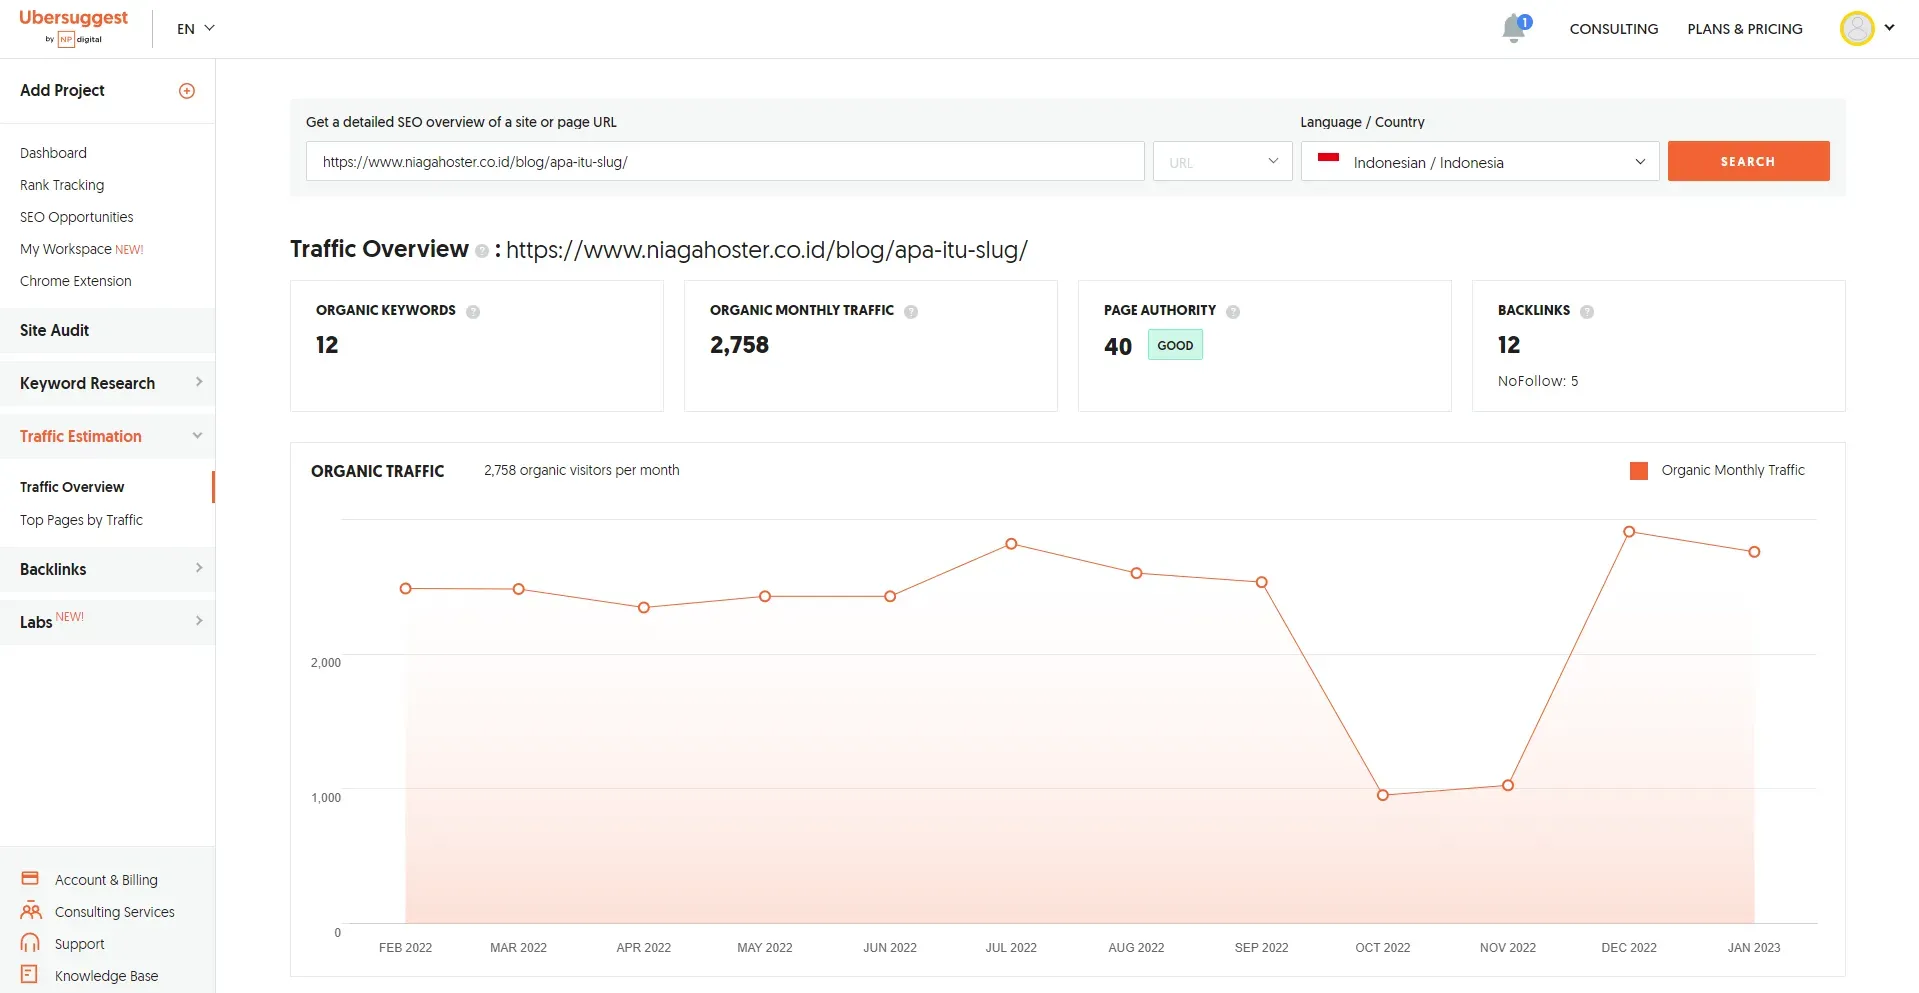Image resolution: width=1919 pixels, height=993 pixels.
Task: Open the URL type dropdown
Action: point(1222,162)
